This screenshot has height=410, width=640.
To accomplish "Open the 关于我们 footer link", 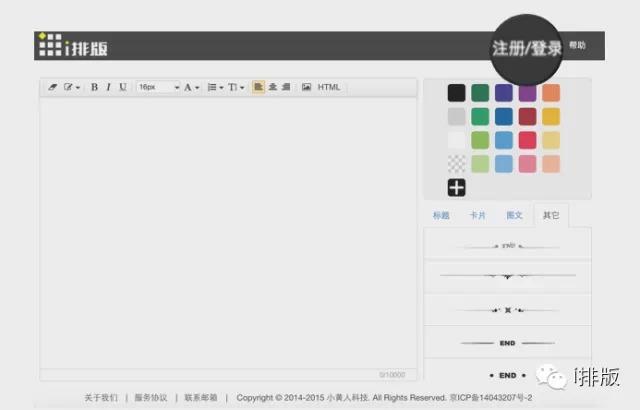I will pos(101,397).
